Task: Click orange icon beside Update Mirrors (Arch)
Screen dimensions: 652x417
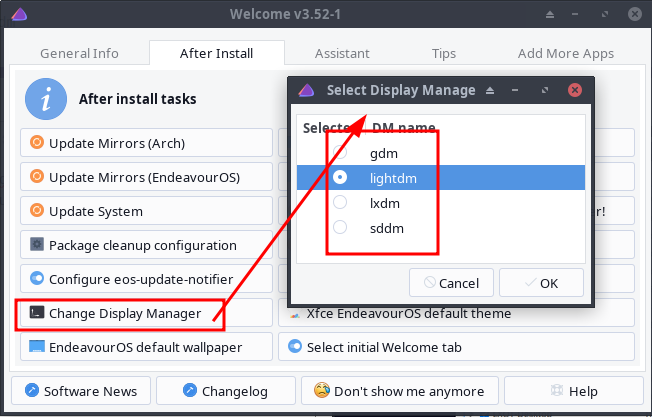Action: (x=37, y=143)
